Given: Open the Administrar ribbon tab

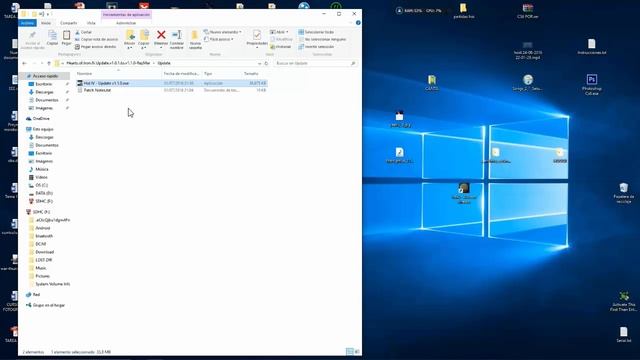Looking at the screenshot, I should (x=126, y=23).
